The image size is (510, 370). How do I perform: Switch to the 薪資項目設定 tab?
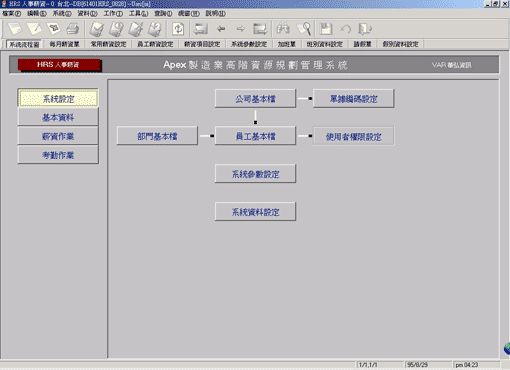(x=202, y=44)
